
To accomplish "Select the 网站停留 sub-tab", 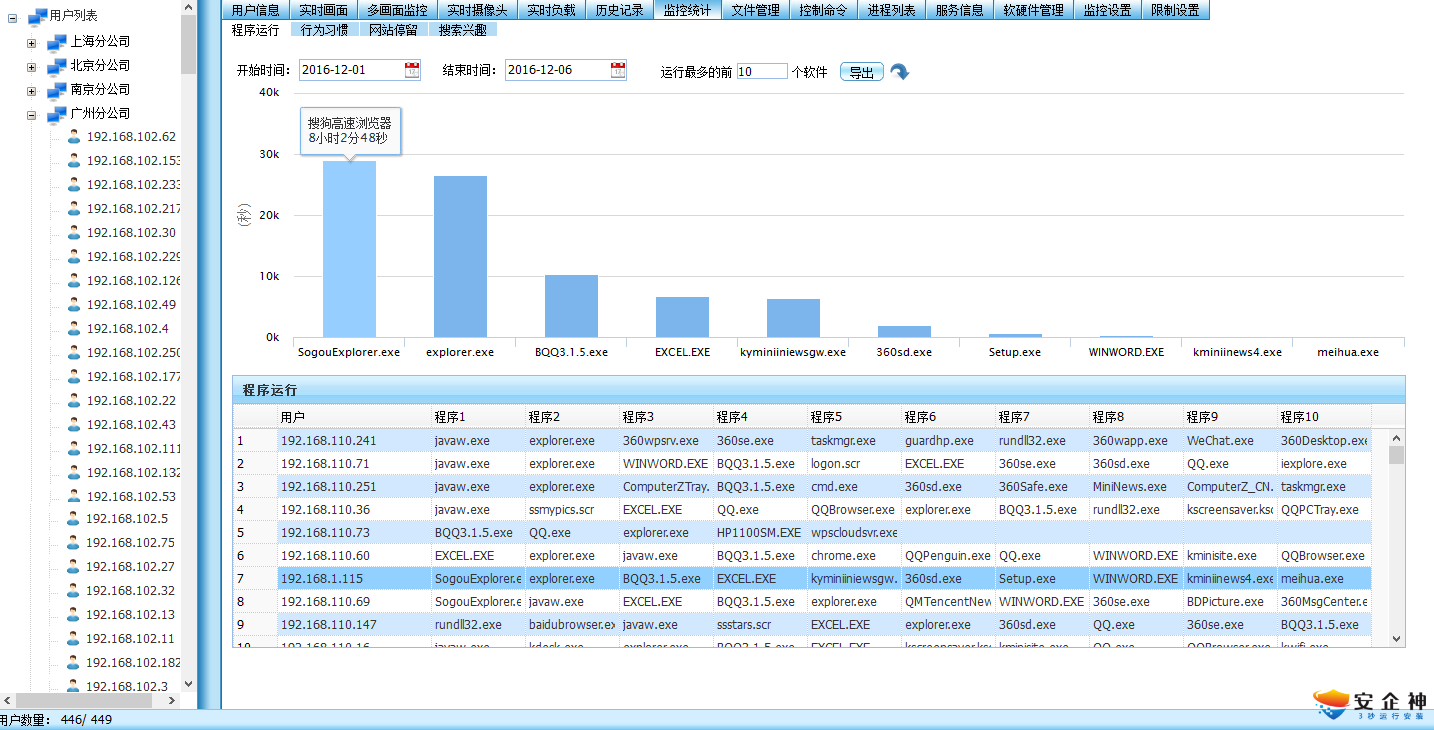I will 393,30.
